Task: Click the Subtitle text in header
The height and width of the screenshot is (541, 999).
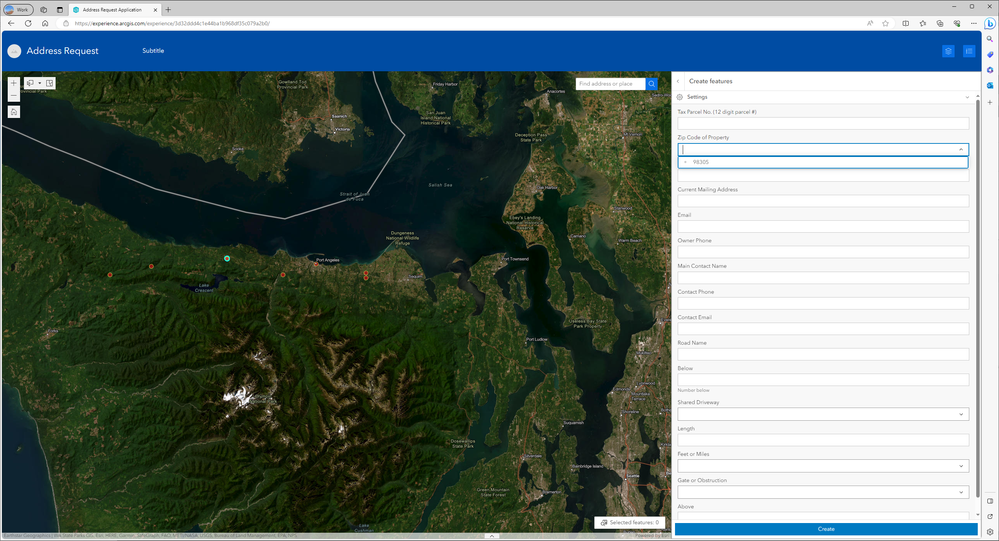Action: [x=153, y=51]
